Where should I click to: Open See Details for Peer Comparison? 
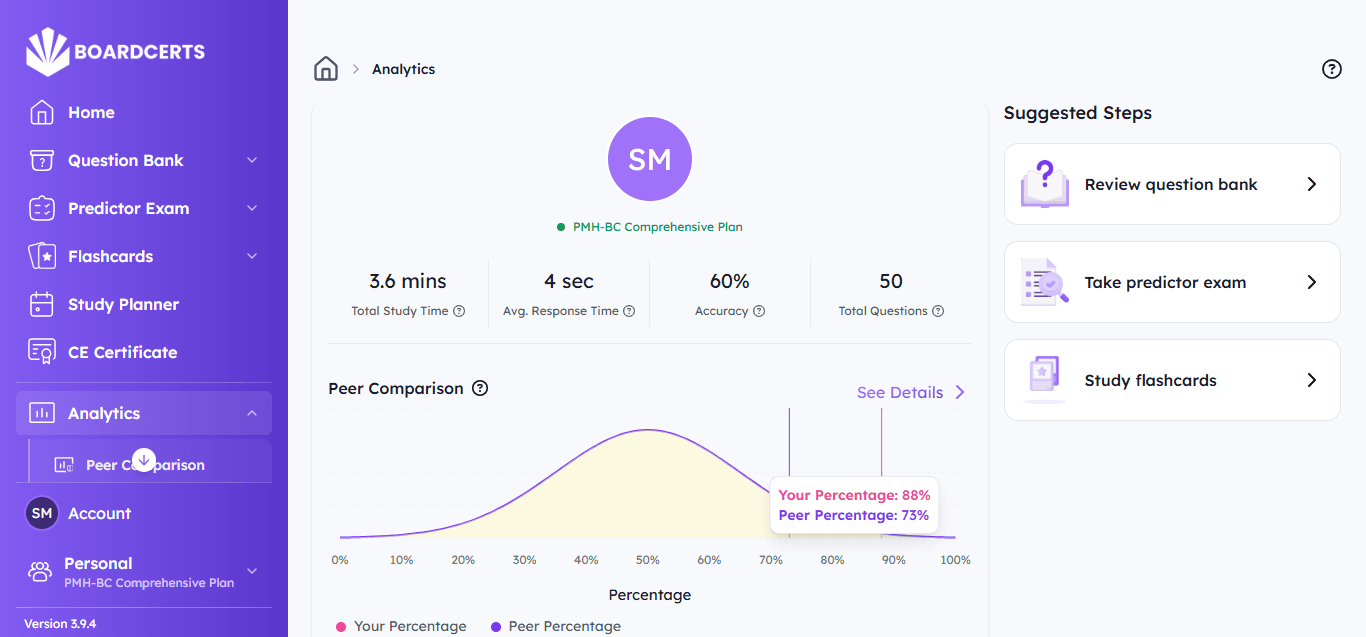[x=899, y=392]
